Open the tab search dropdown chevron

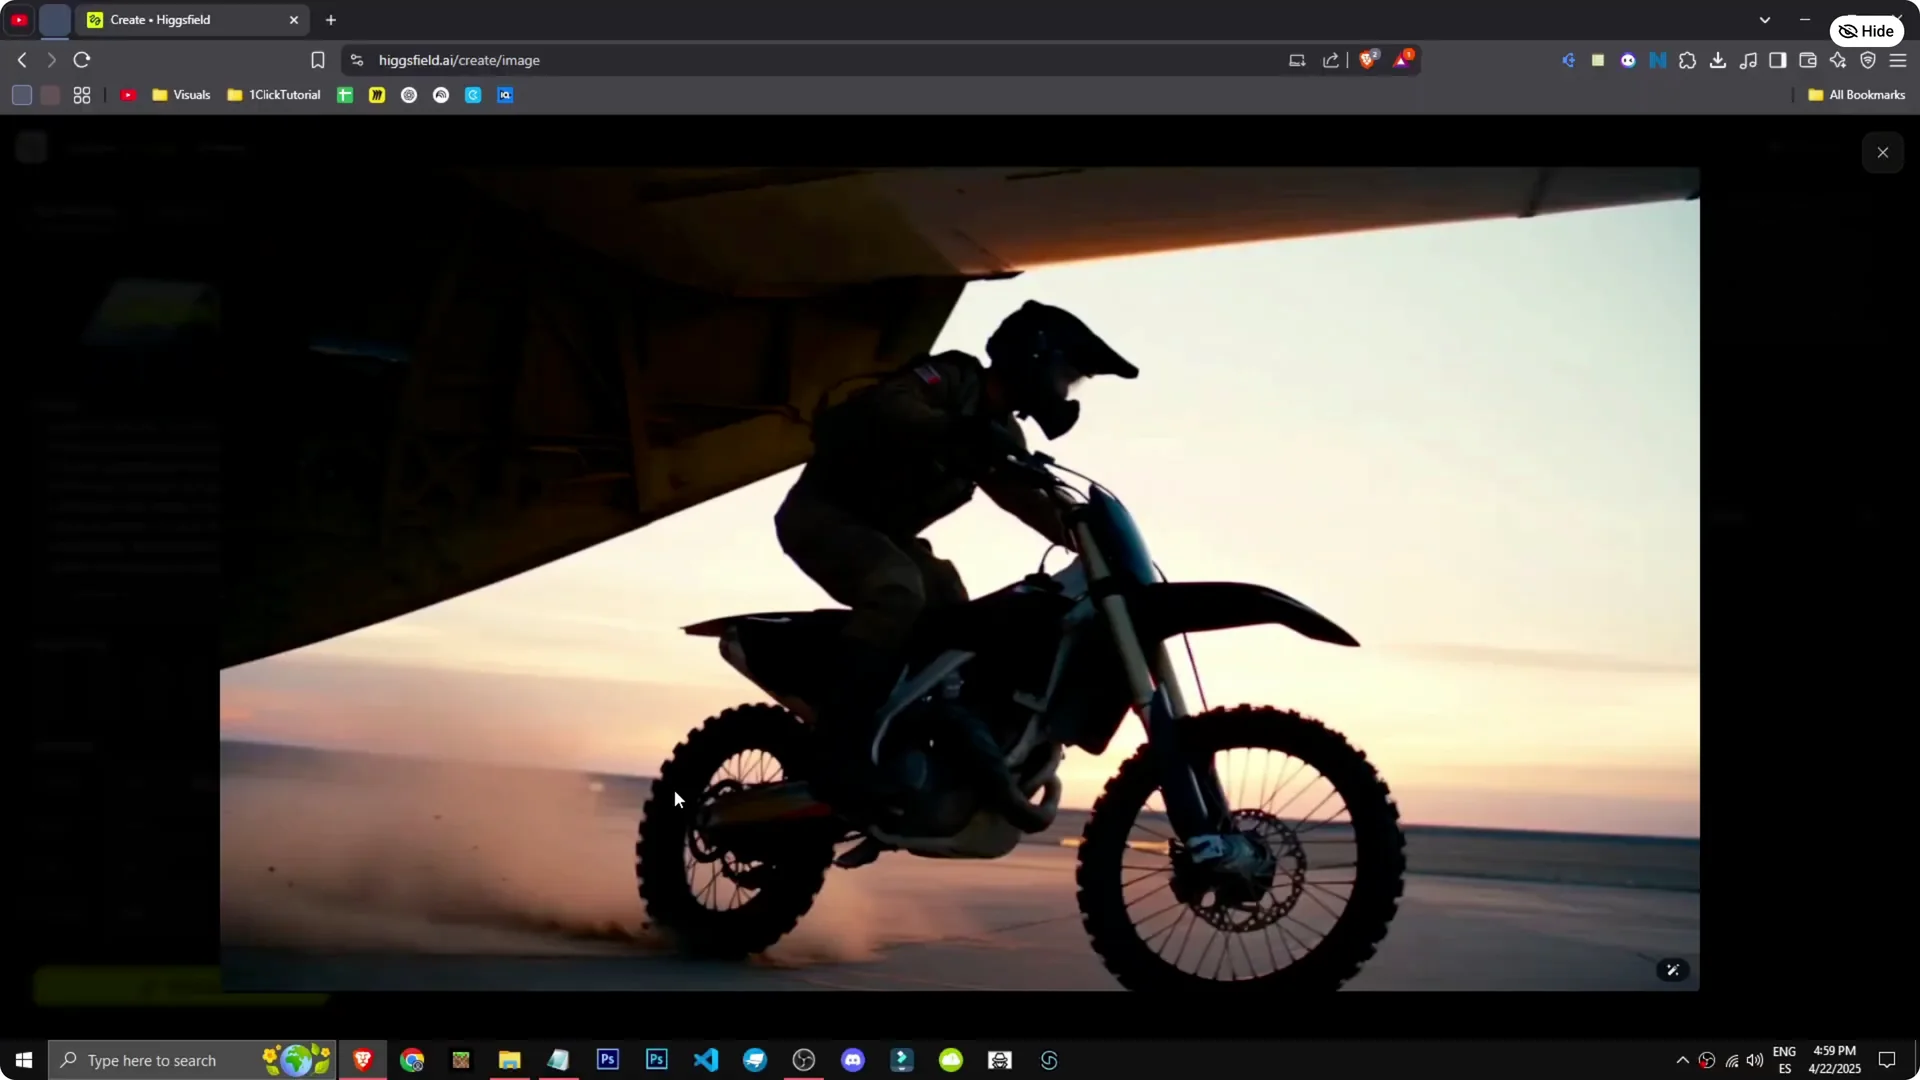[1765, 19]
